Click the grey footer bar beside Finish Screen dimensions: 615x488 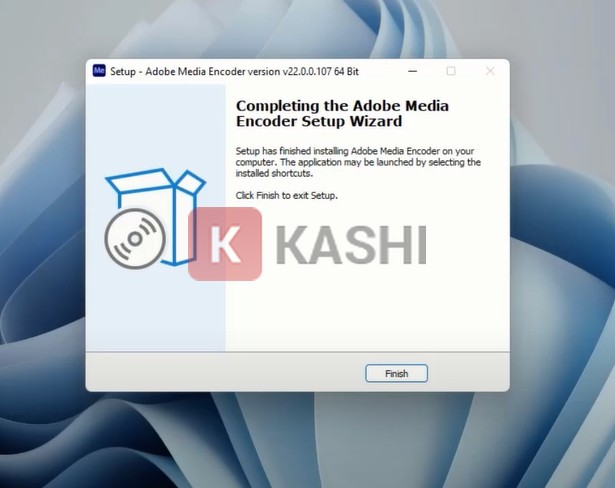(x=224, y=372)
